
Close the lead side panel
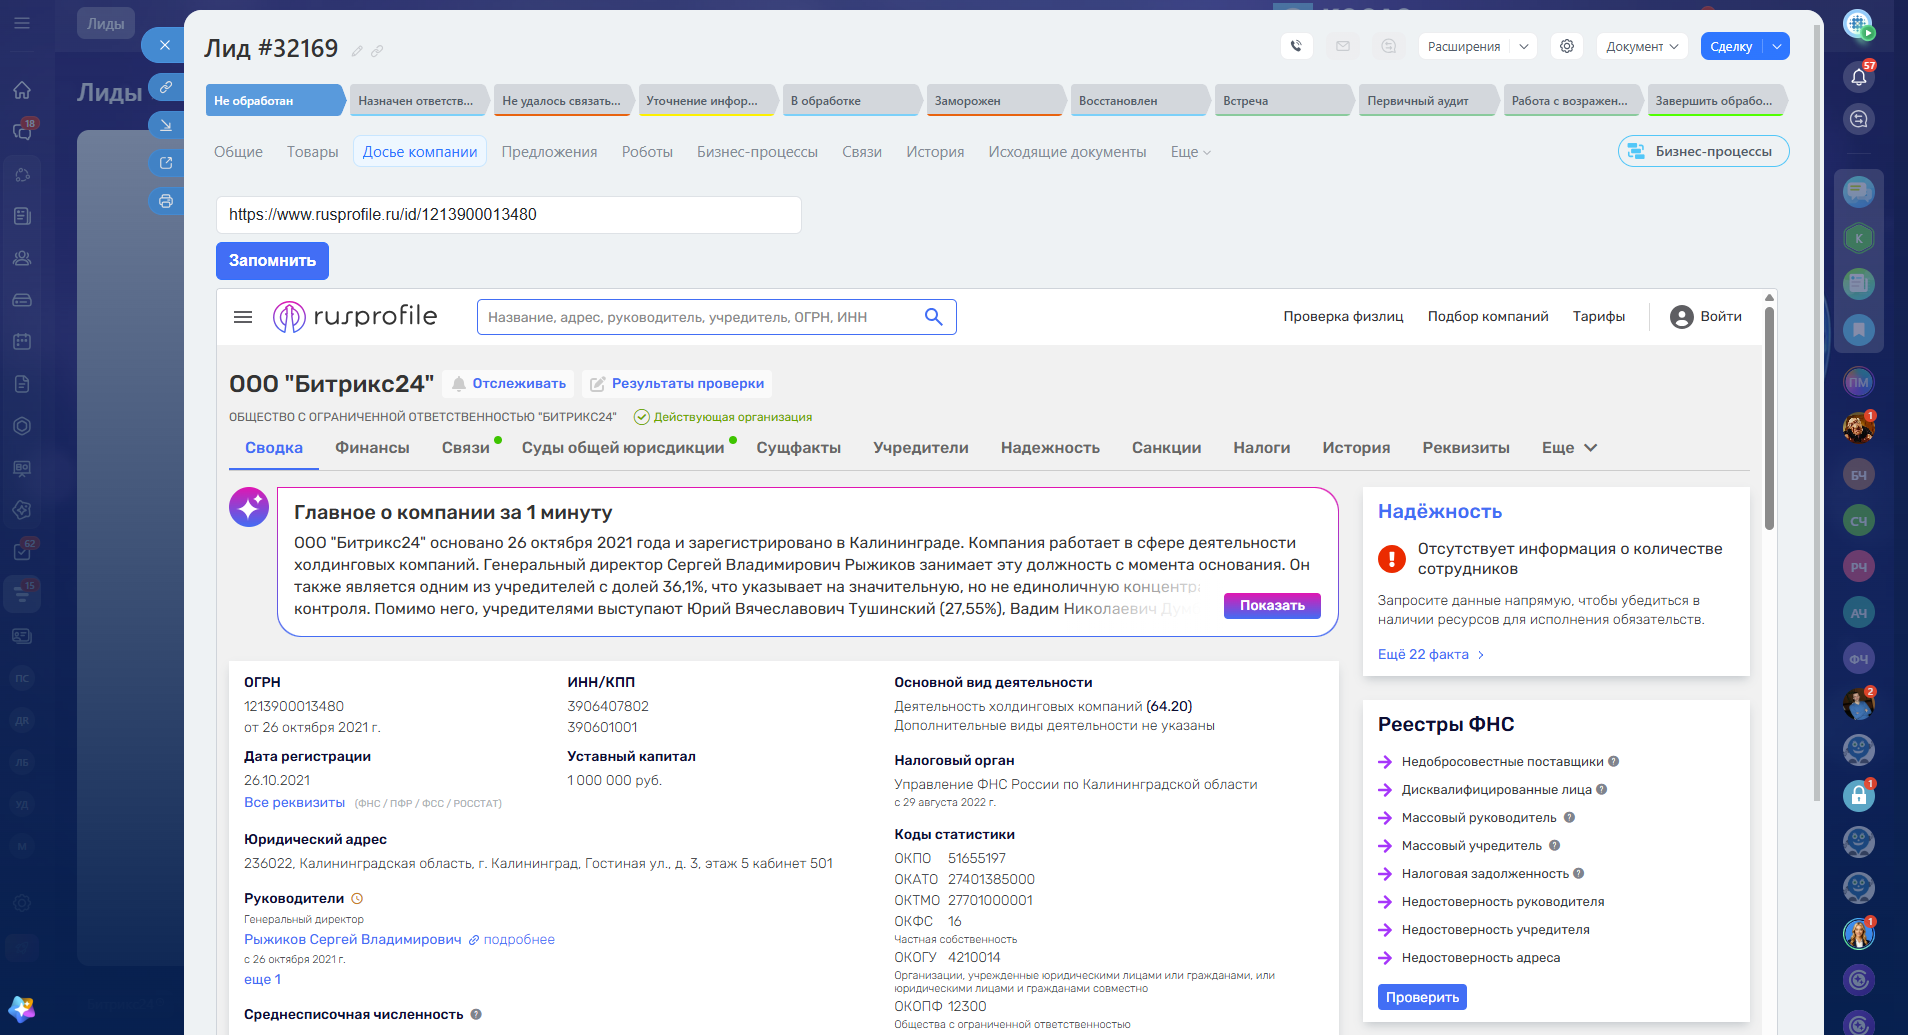(x=165, y=45)
